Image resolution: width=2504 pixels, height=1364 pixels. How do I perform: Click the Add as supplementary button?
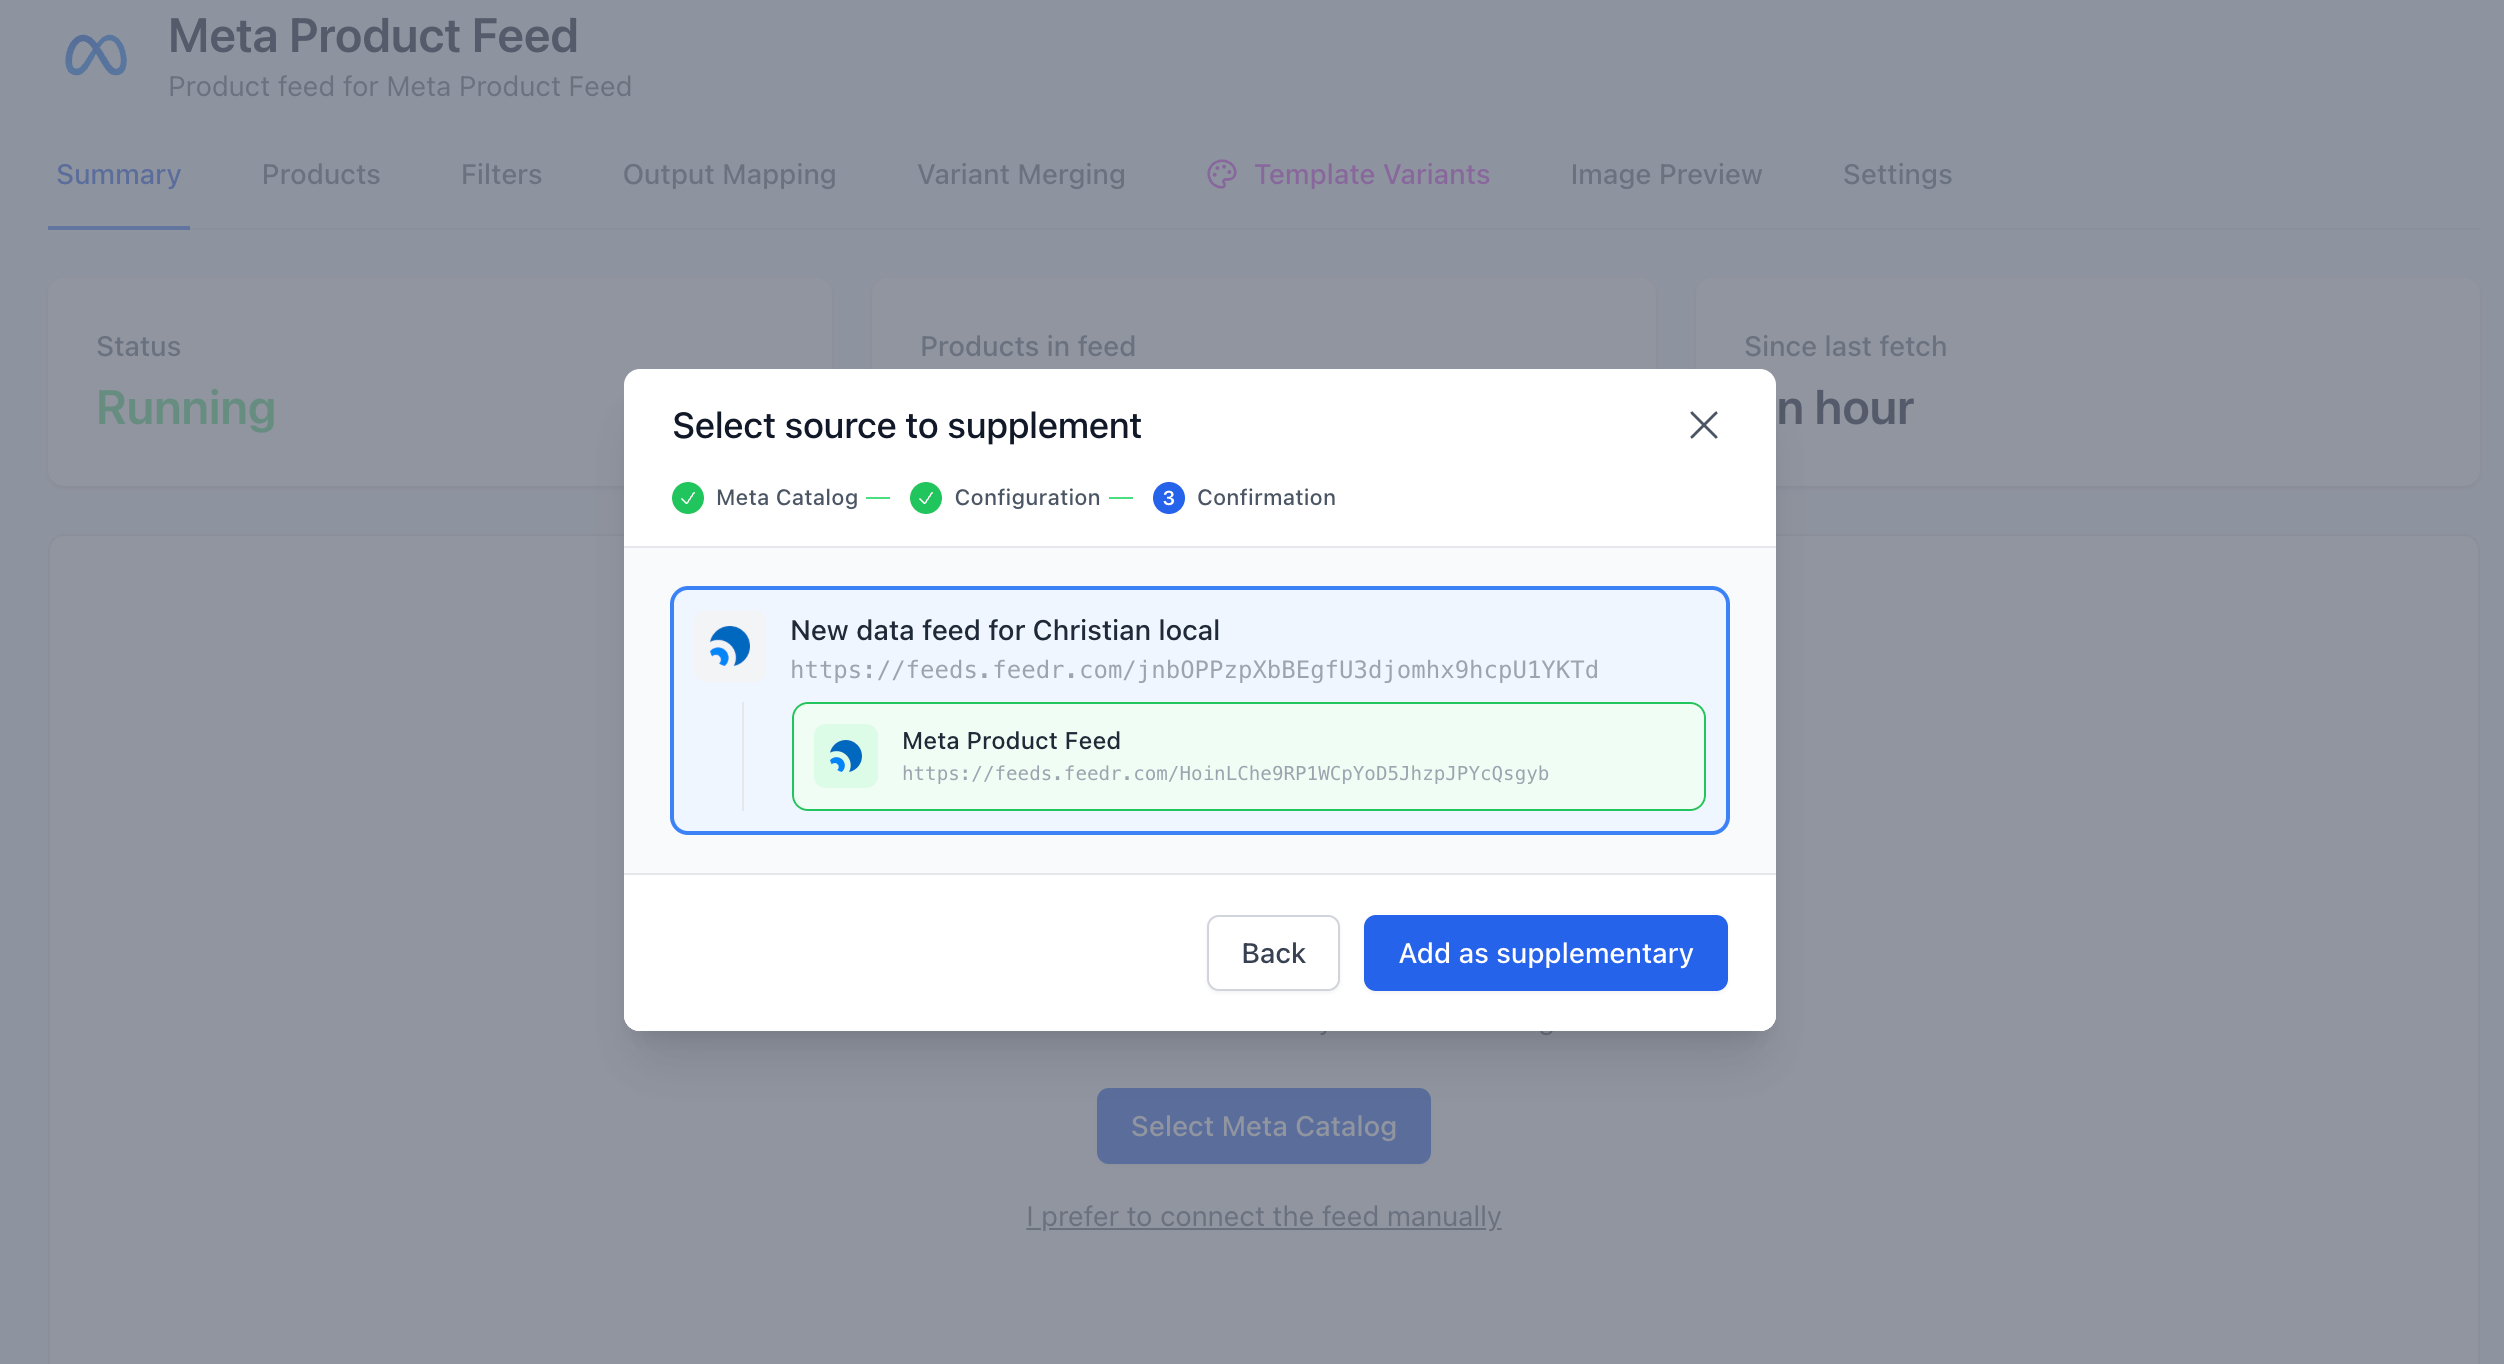[x=1545, y=953]
